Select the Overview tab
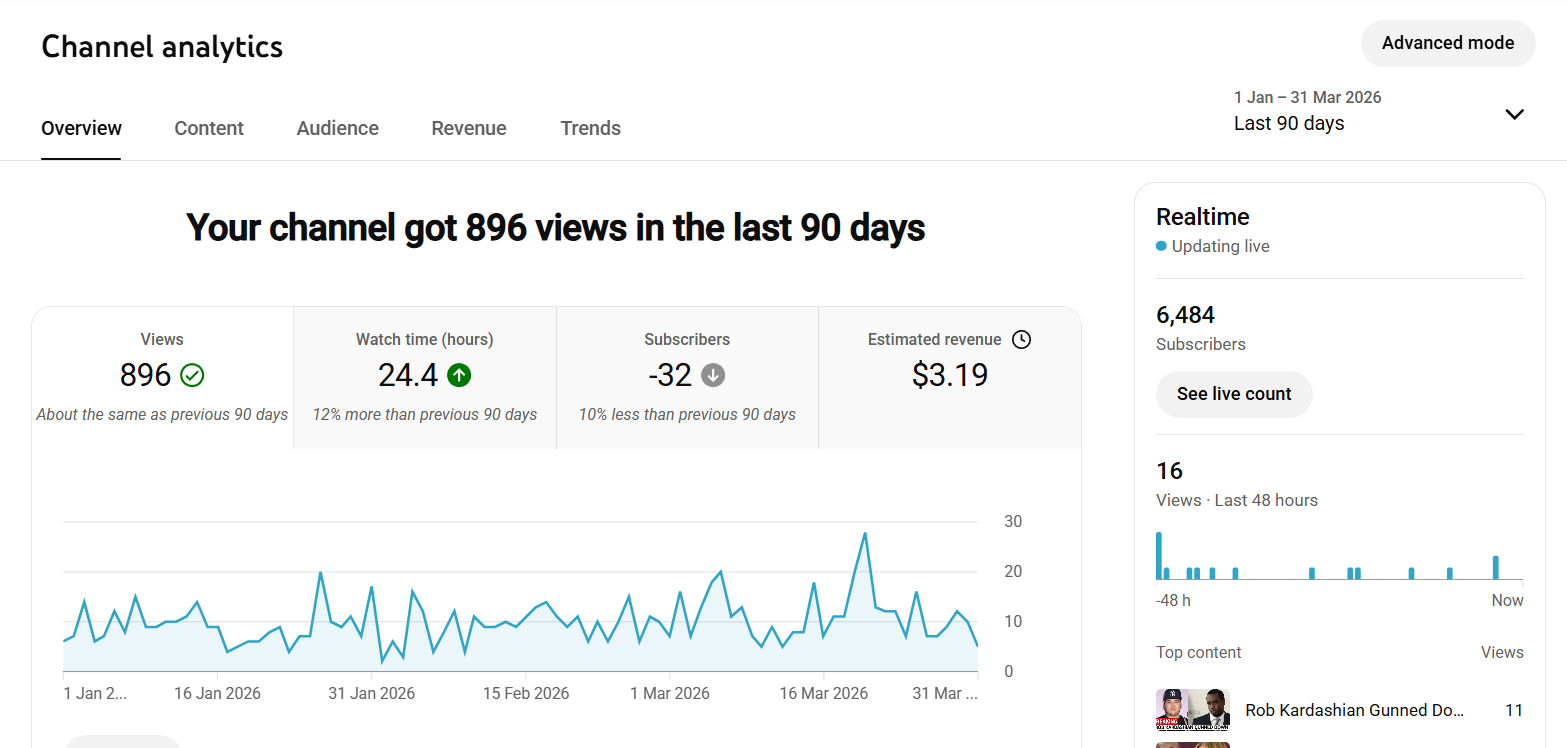The image size is (1567, 748). [x=81, y=128]
